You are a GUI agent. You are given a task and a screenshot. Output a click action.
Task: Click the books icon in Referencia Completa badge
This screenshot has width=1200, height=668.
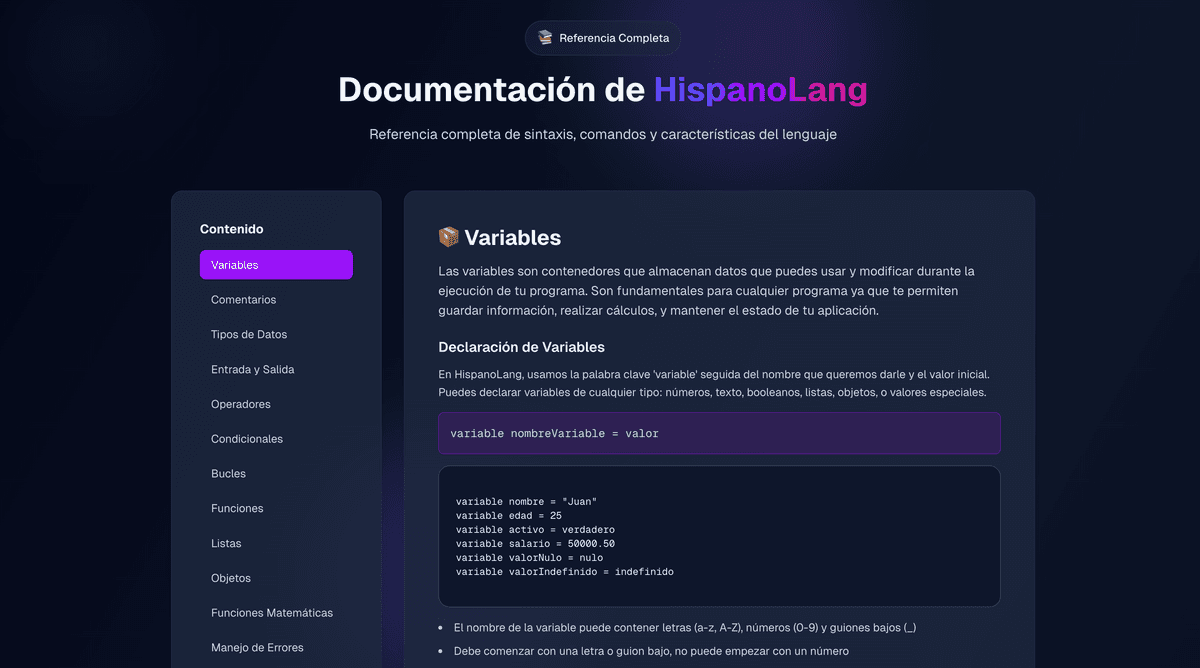point(545,37)
